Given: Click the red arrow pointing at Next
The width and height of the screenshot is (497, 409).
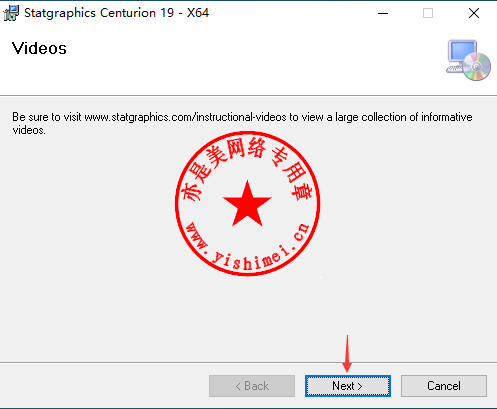Looking at the screenshot, I should 347,354.
